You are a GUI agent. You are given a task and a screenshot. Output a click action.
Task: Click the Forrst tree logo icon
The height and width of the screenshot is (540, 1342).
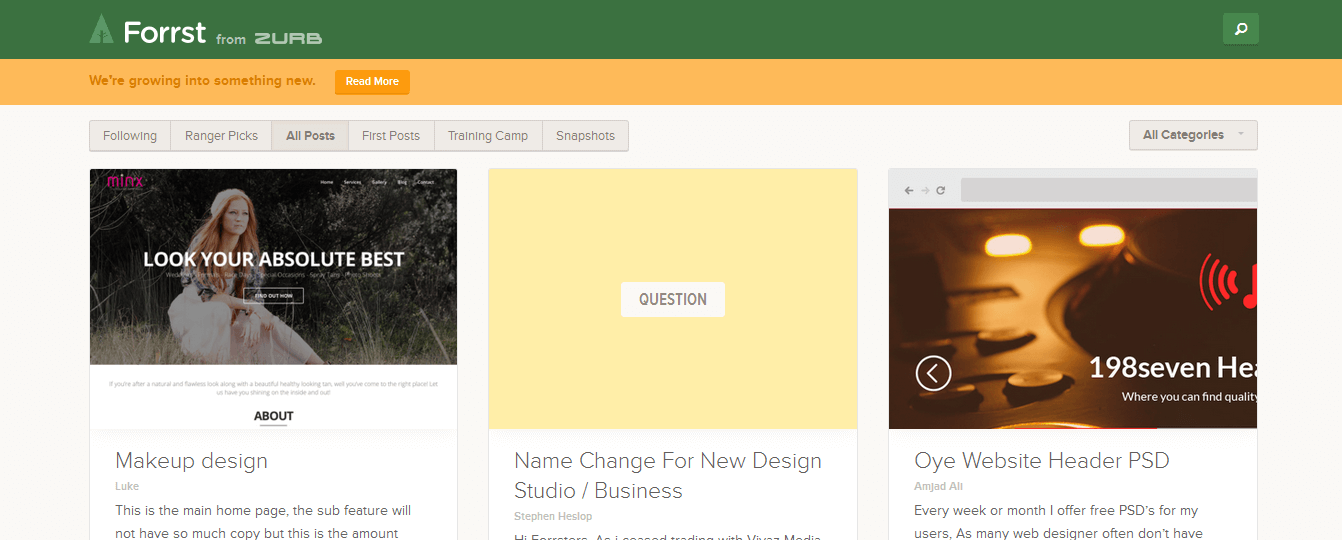pyautogui.click(x=101, y=29)
